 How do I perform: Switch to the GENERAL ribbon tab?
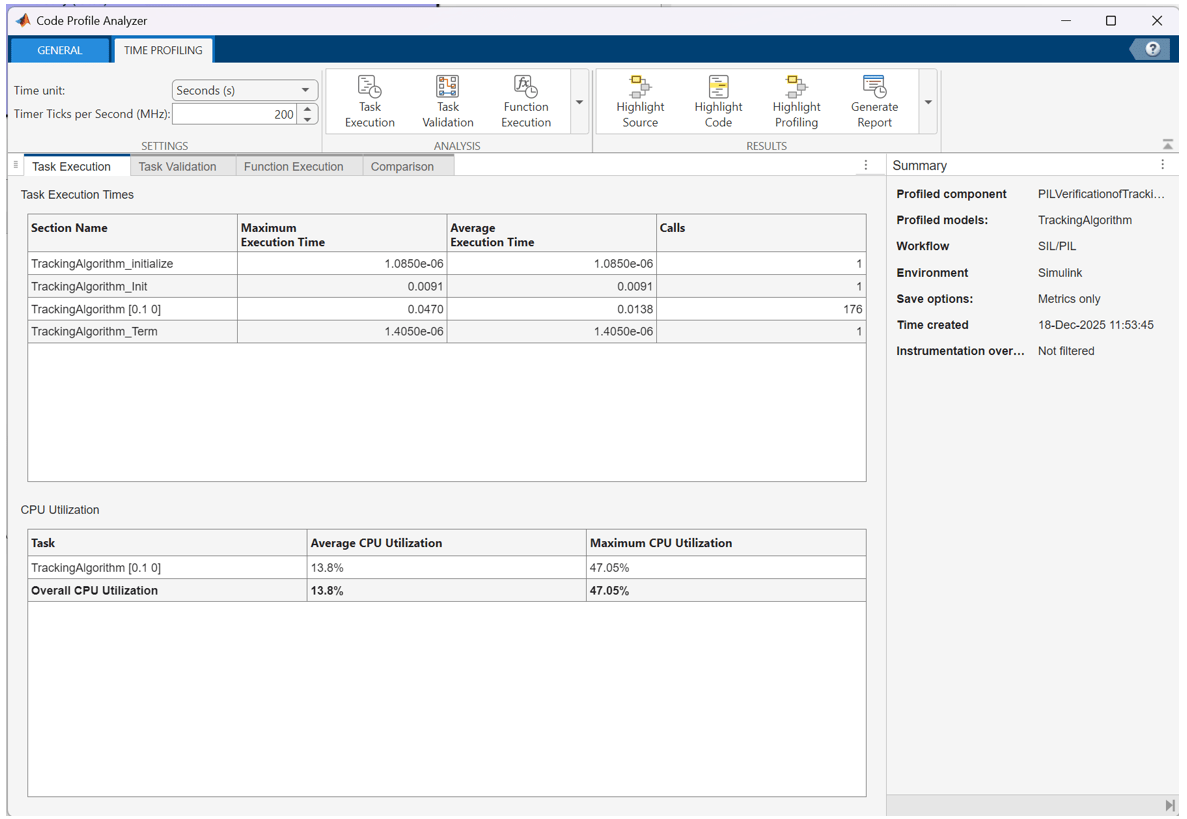[x=60, y=50]
